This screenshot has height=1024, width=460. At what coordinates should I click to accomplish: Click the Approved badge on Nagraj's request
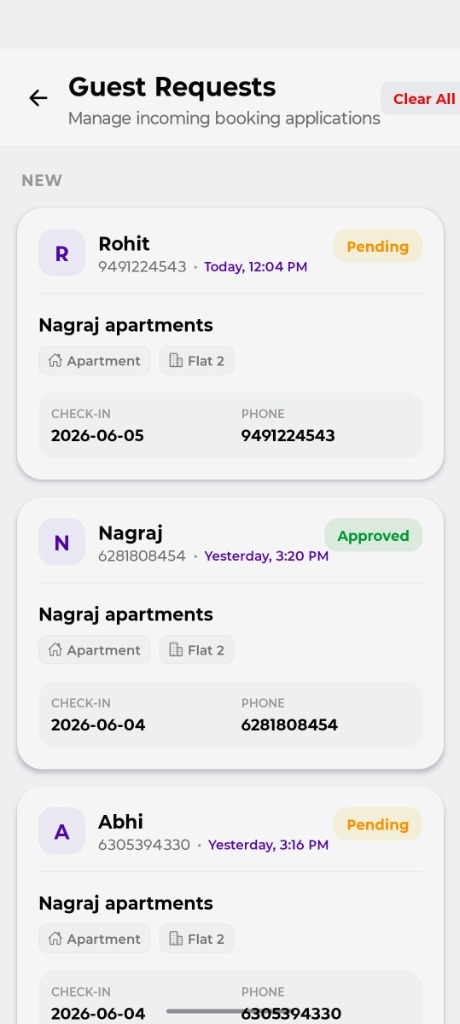tap(373, 536)
